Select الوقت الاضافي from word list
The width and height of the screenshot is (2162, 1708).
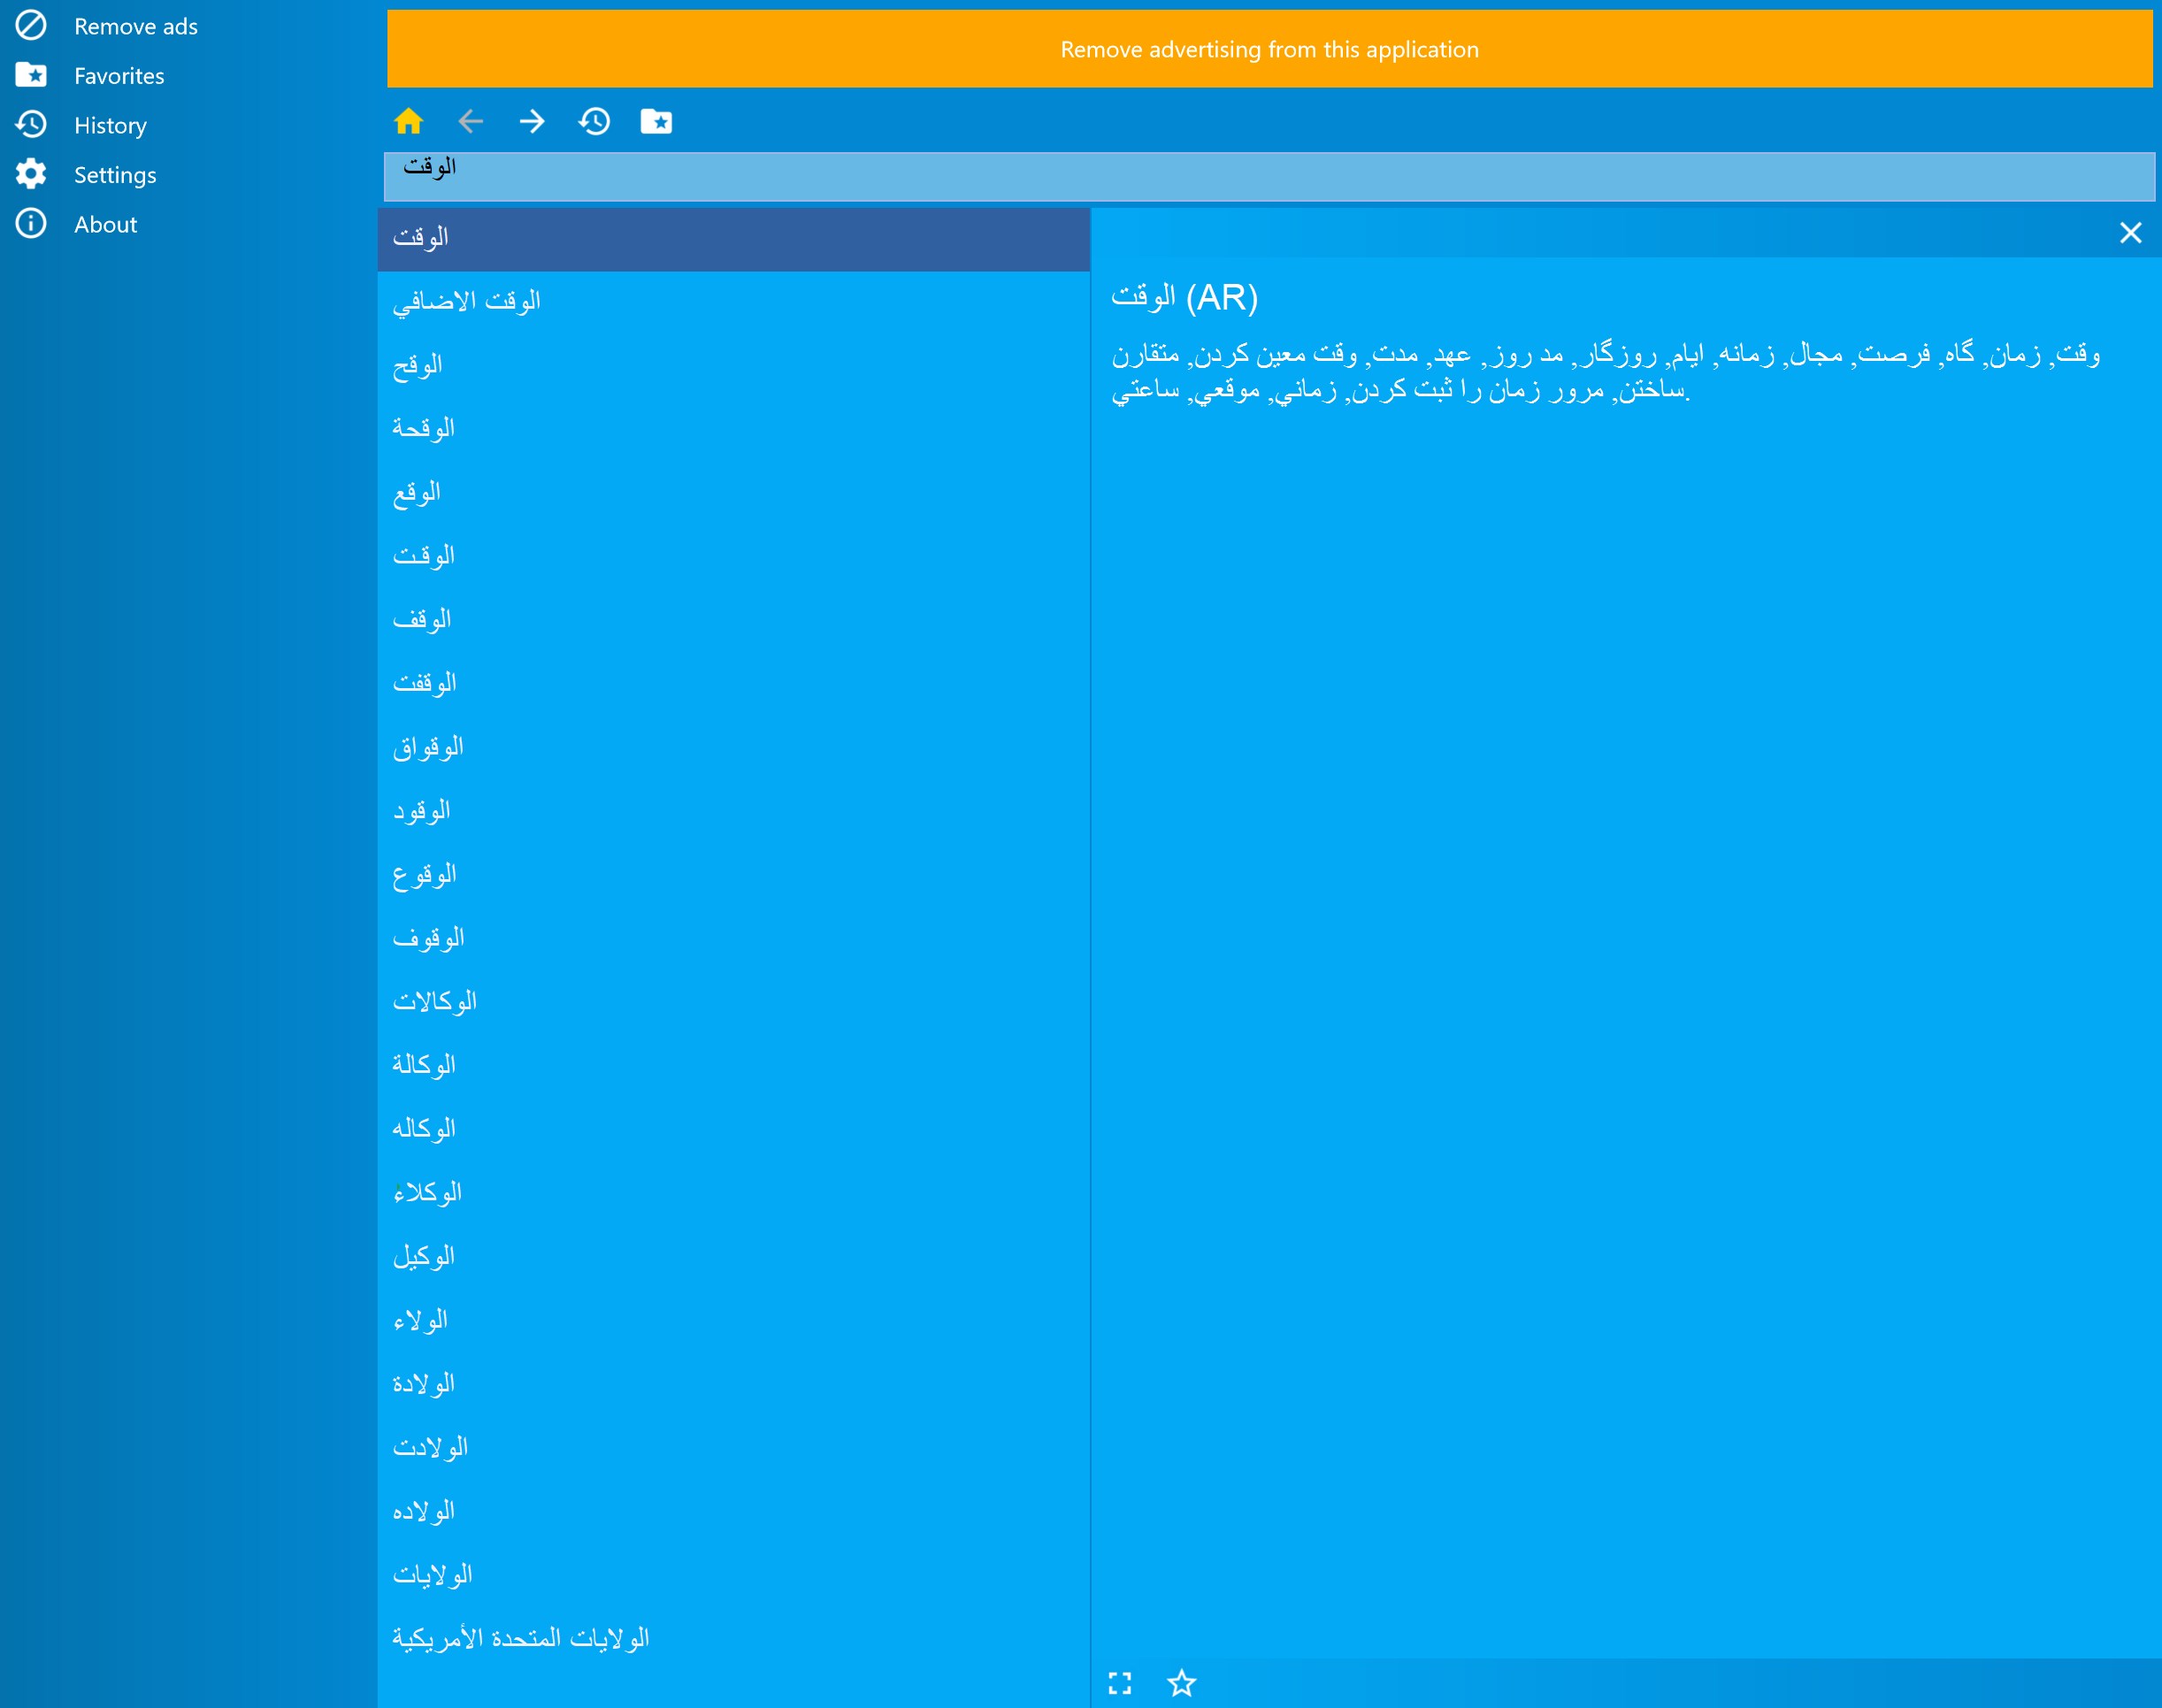tap(467, 301)
